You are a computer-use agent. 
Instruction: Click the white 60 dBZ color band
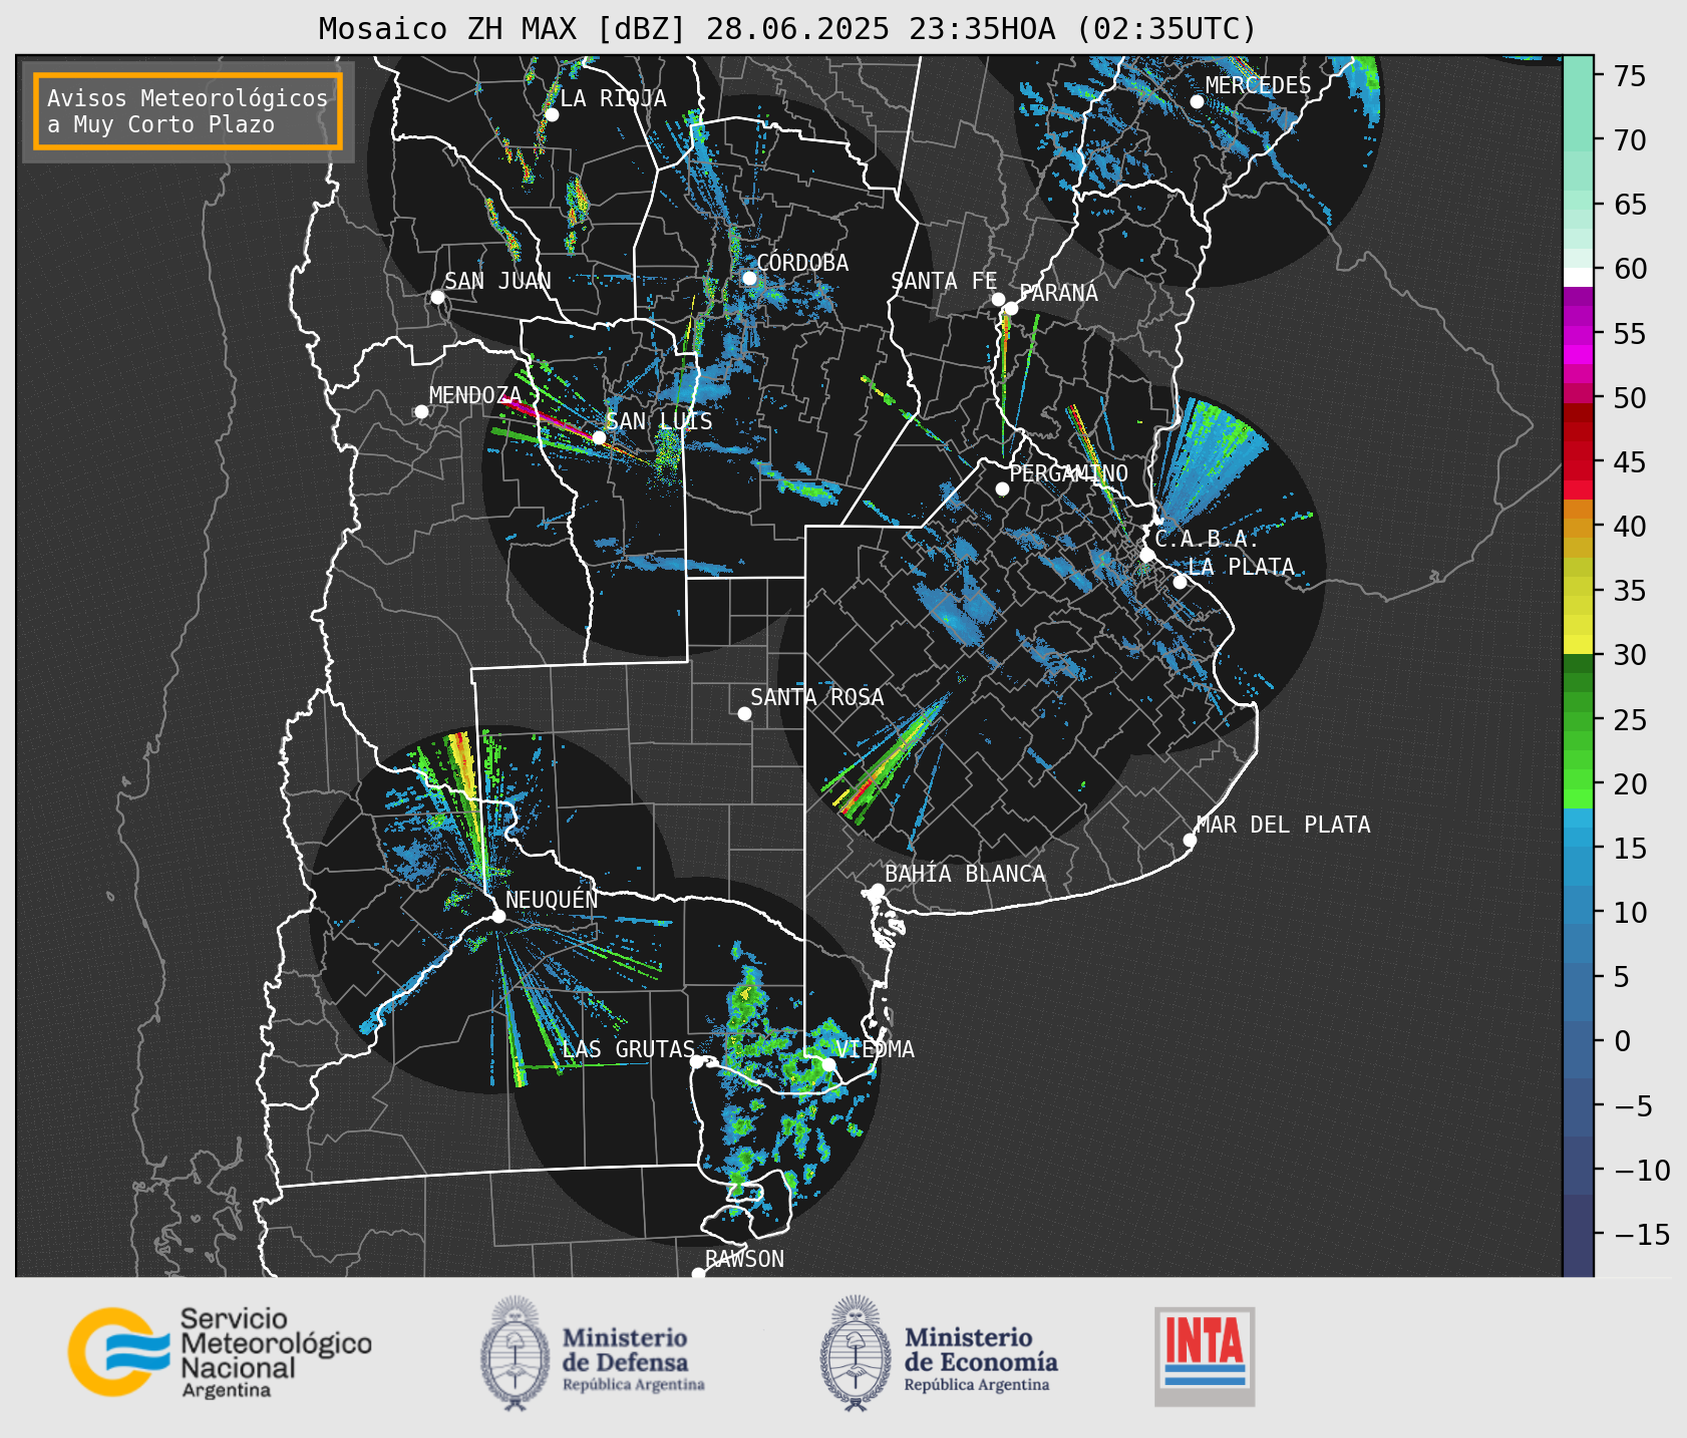[1577, 276]
